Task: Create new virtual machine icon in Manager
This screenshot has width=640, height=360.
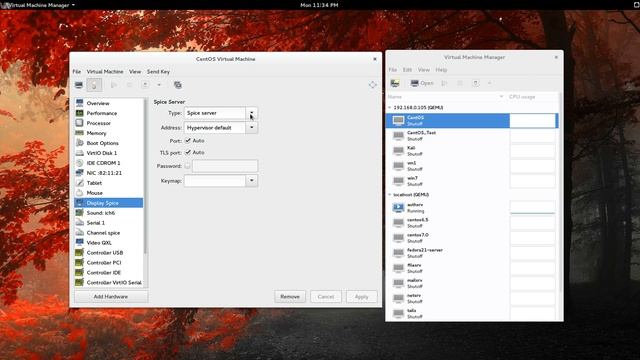Action: 395,83
